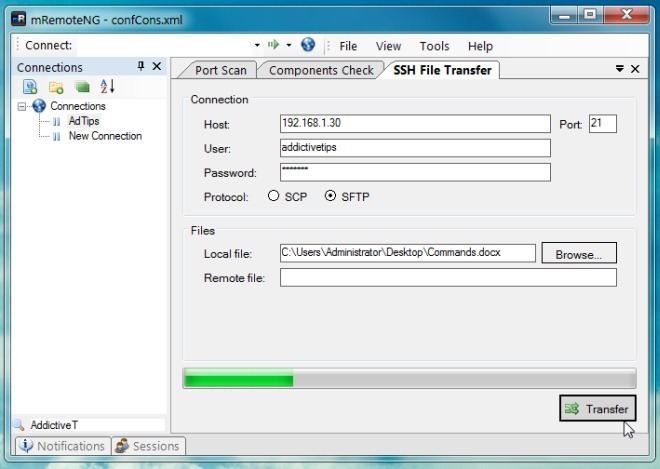Screen dimensions: 660x469
Task: Click the green View icon in Connections panel
Action: click(82, 87)
